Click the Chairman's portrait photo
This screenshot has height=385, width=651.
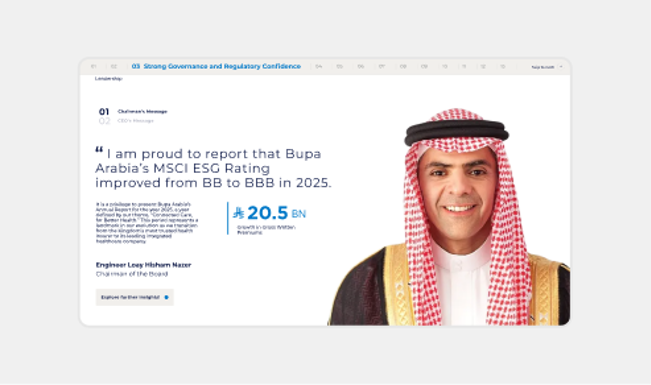[449, 217]
